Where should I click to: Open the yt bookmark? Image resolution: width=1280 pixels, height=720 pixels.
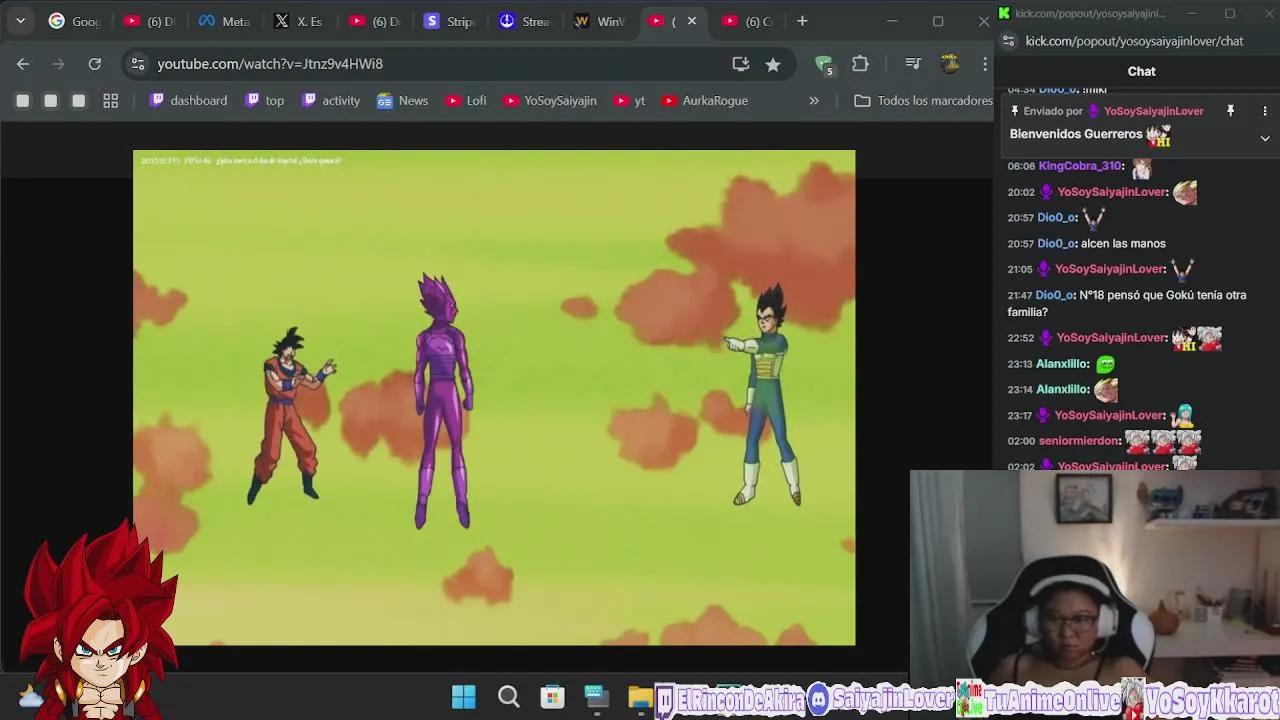click(x=630, y=101)
